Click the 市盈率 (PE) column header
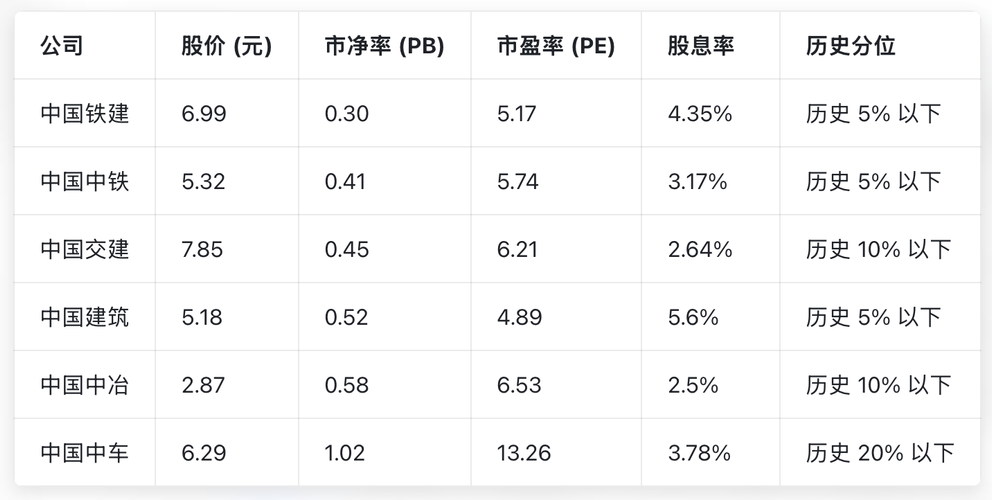 (x=555, y=46)
